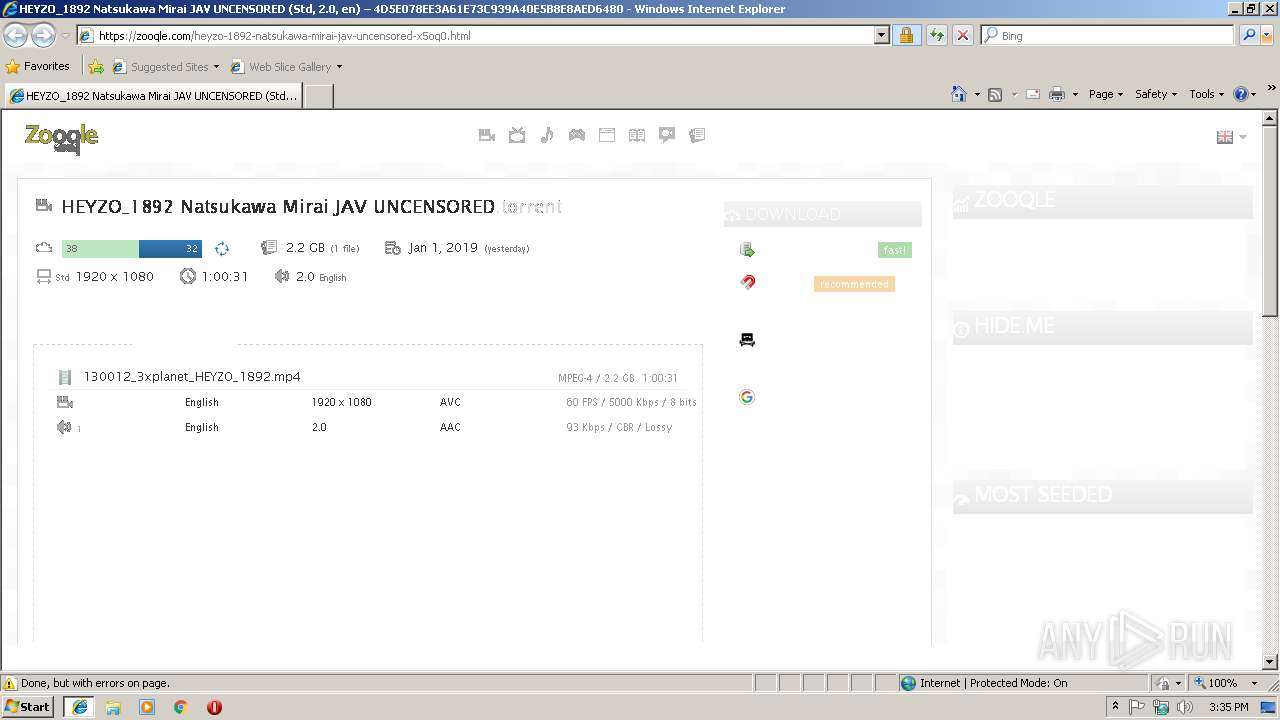
Task: Click the 3:35 PM taskbar clock
Action: [x=1228, y=707]
